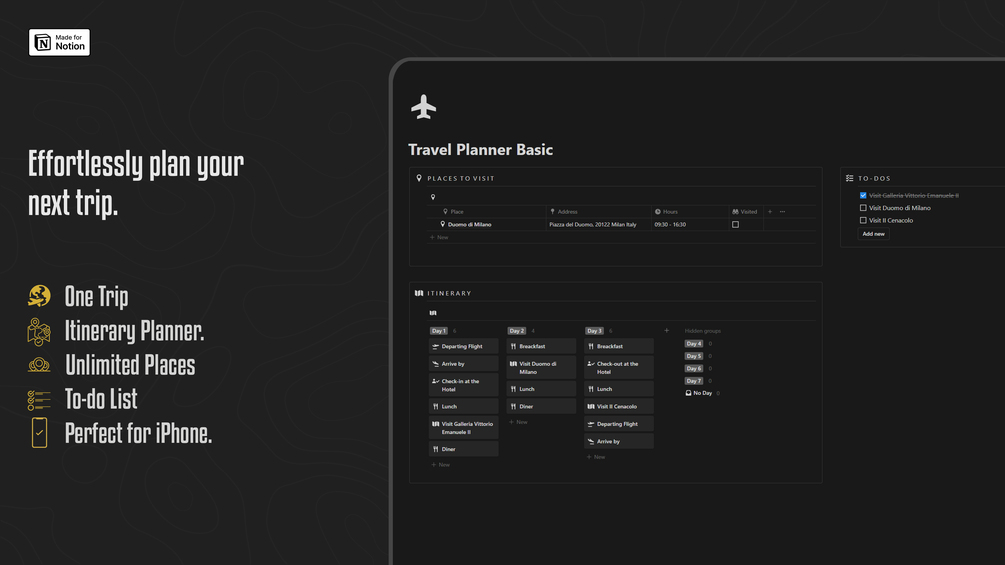Open Day 1 Lunch card
Image resolution: width=1005 pixels, height=565 pixels.
[463, 407]
